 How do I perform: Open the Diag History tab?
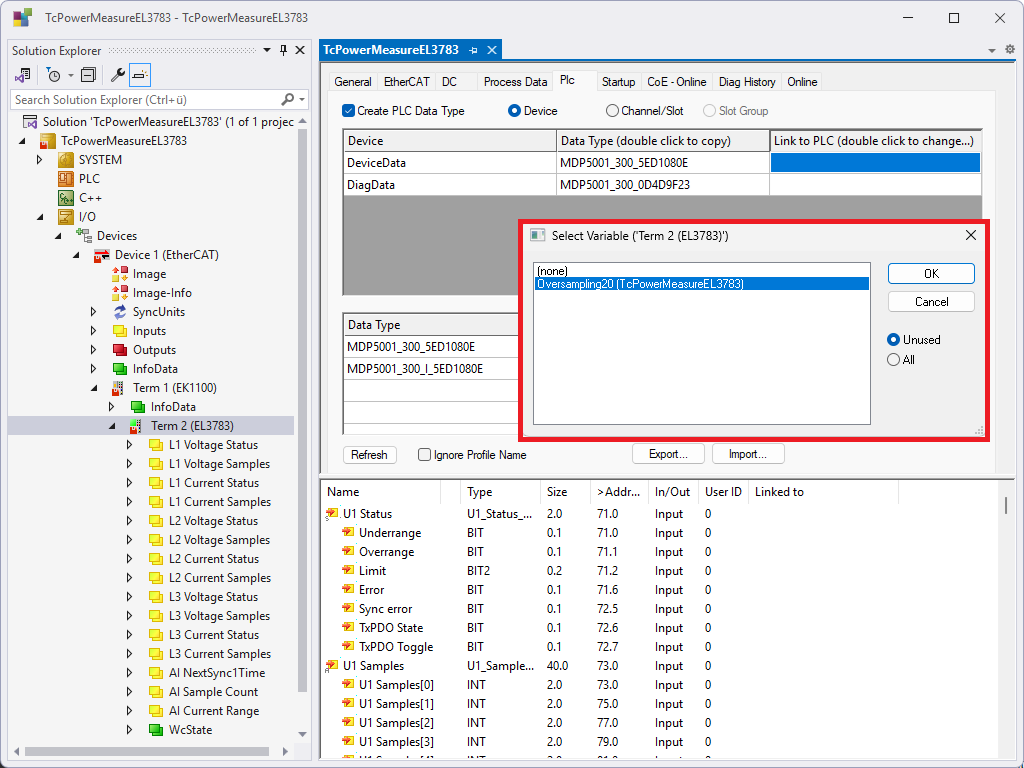(x=747, y=82)
